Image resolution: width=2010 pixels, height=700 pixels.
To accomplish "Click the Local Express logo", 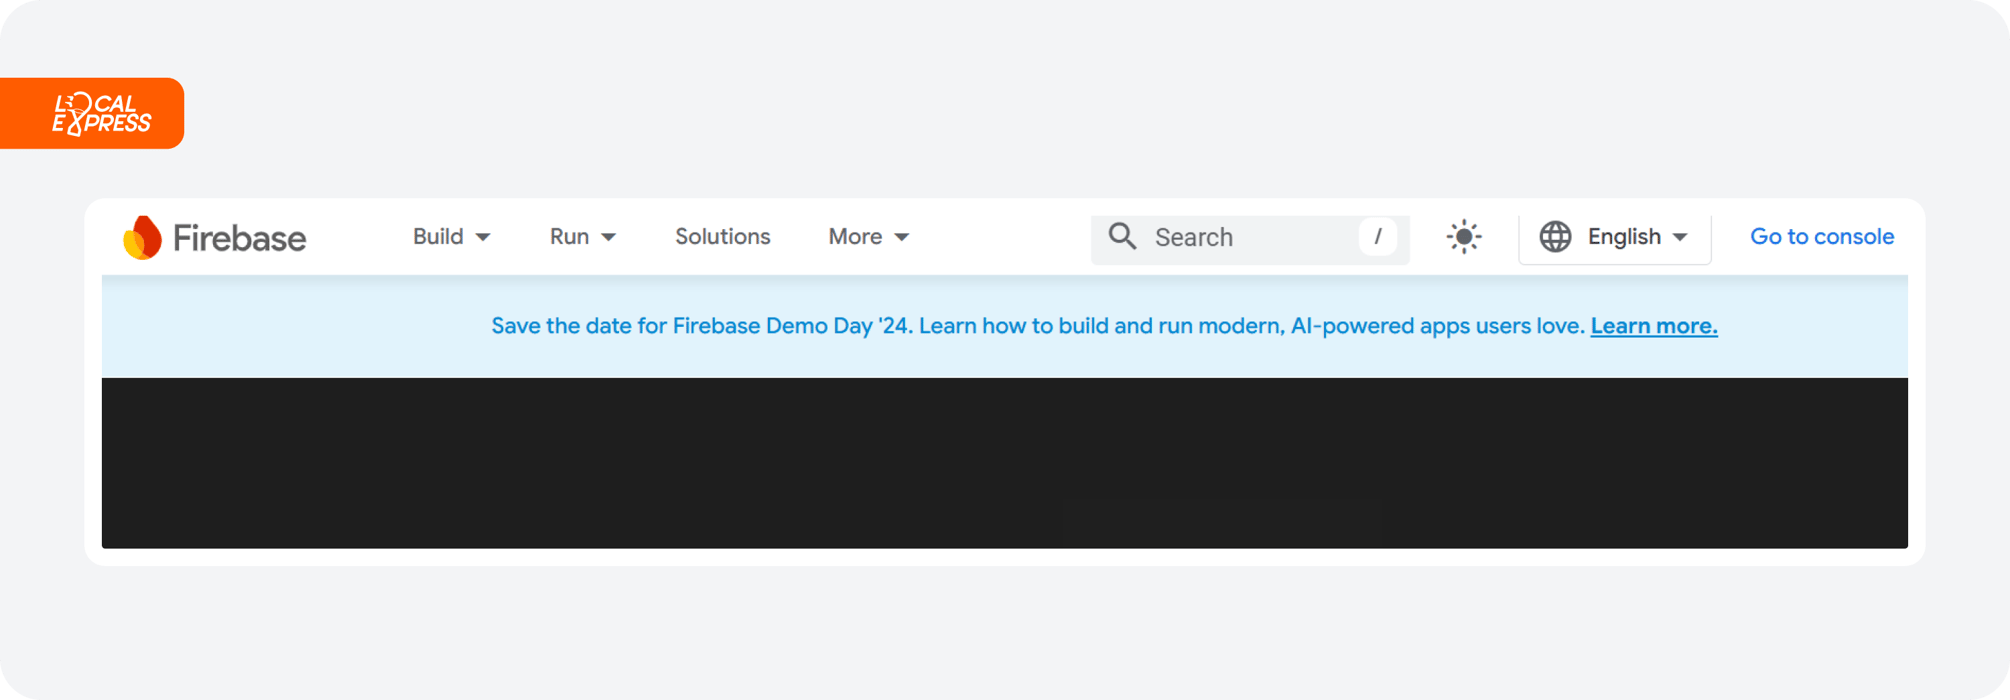I will pyautogui.click(x=92, y=113).
